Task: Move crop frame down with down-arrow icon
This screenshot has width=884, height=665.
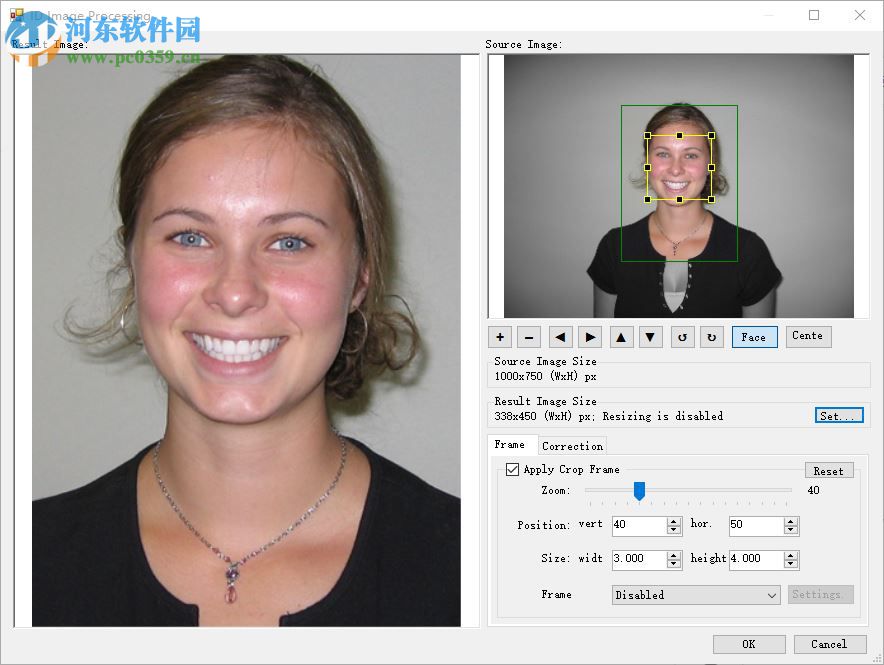Action: point(651,337)
